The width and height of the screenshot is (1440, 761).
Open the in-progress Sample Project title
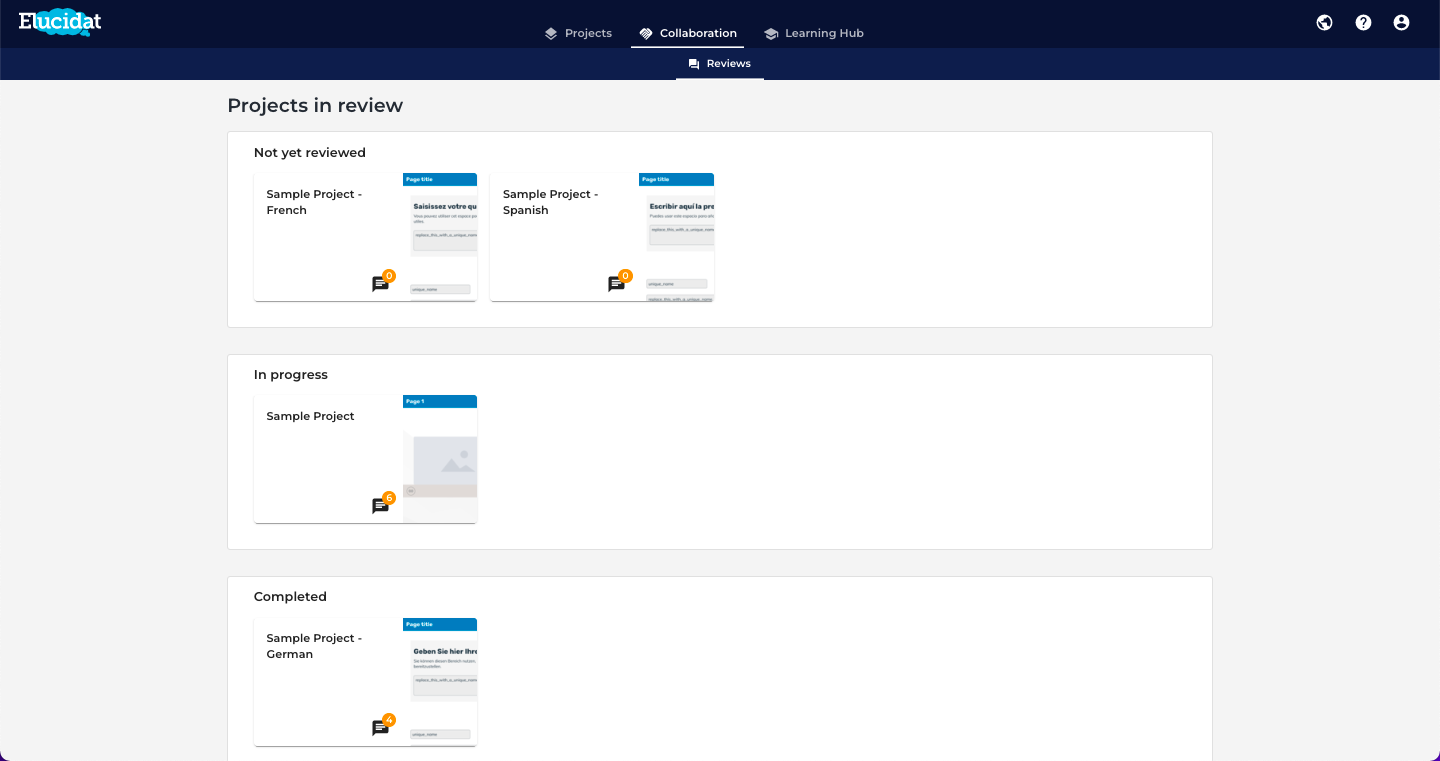pyautogui.click(x=310, y=416)
